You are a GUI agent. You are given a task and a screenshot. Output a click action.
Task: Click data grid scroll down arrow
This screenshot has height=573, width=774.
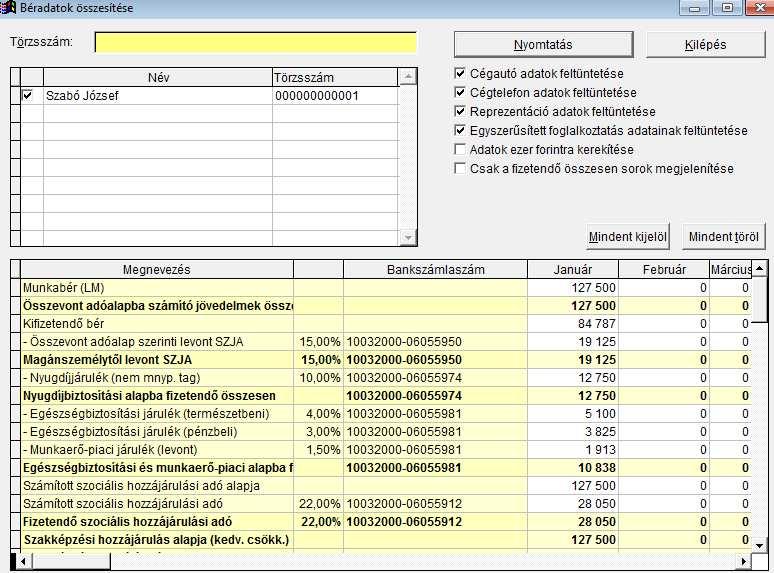[760, 545]
